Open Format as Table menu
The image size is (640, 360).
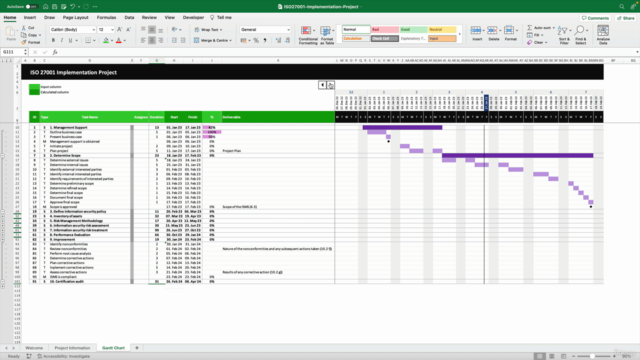coord(327,35)
